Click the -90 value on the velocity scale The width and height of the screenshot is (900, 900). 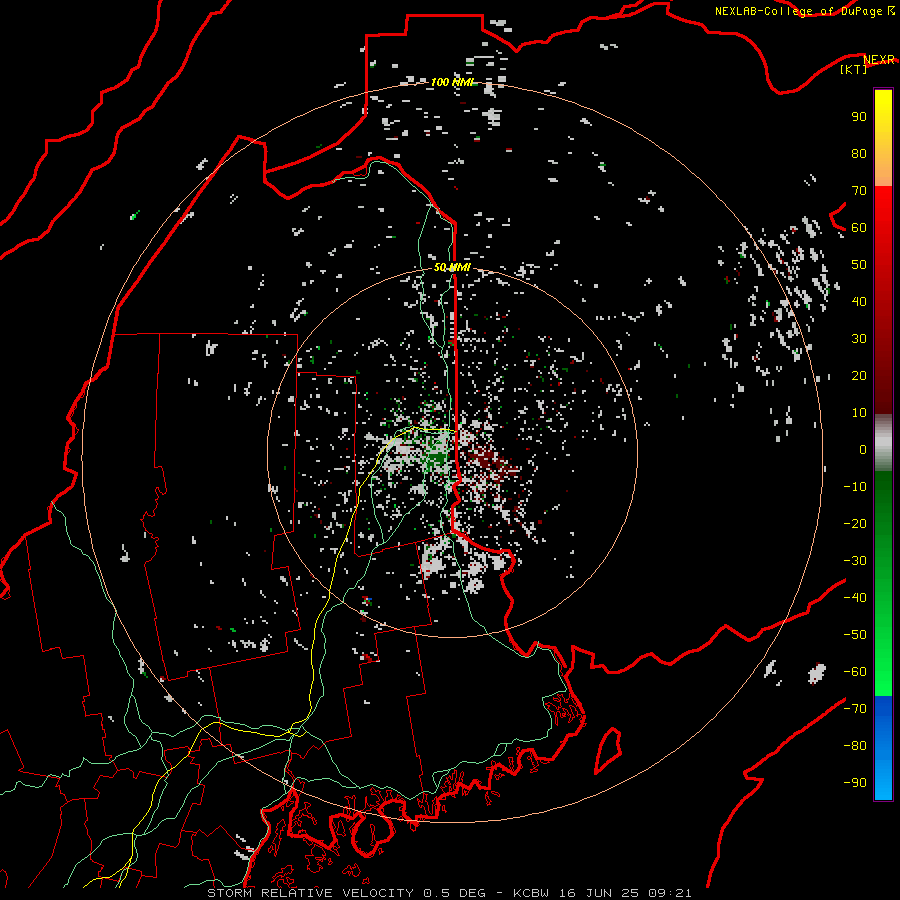tap(855, 783)
